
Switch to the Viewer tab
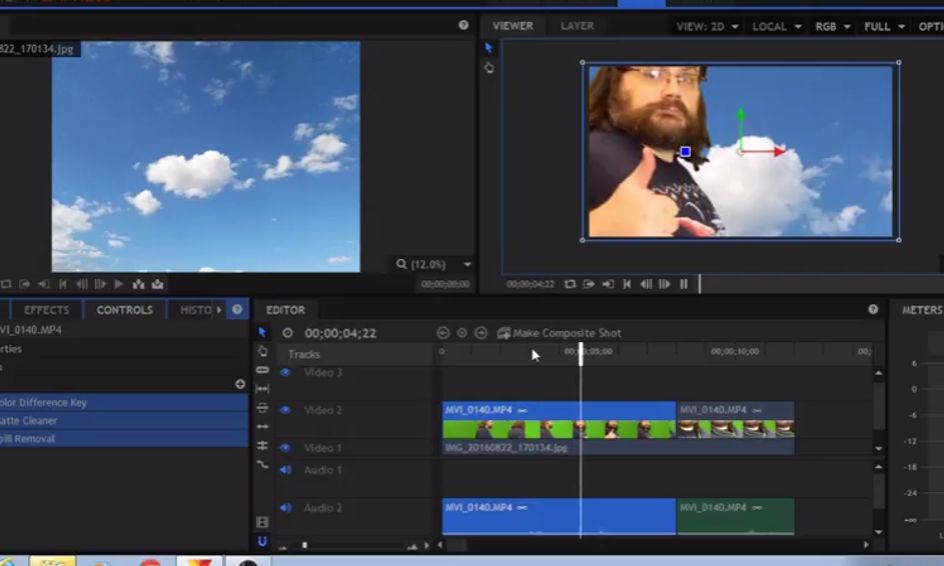tap(513, 26)
